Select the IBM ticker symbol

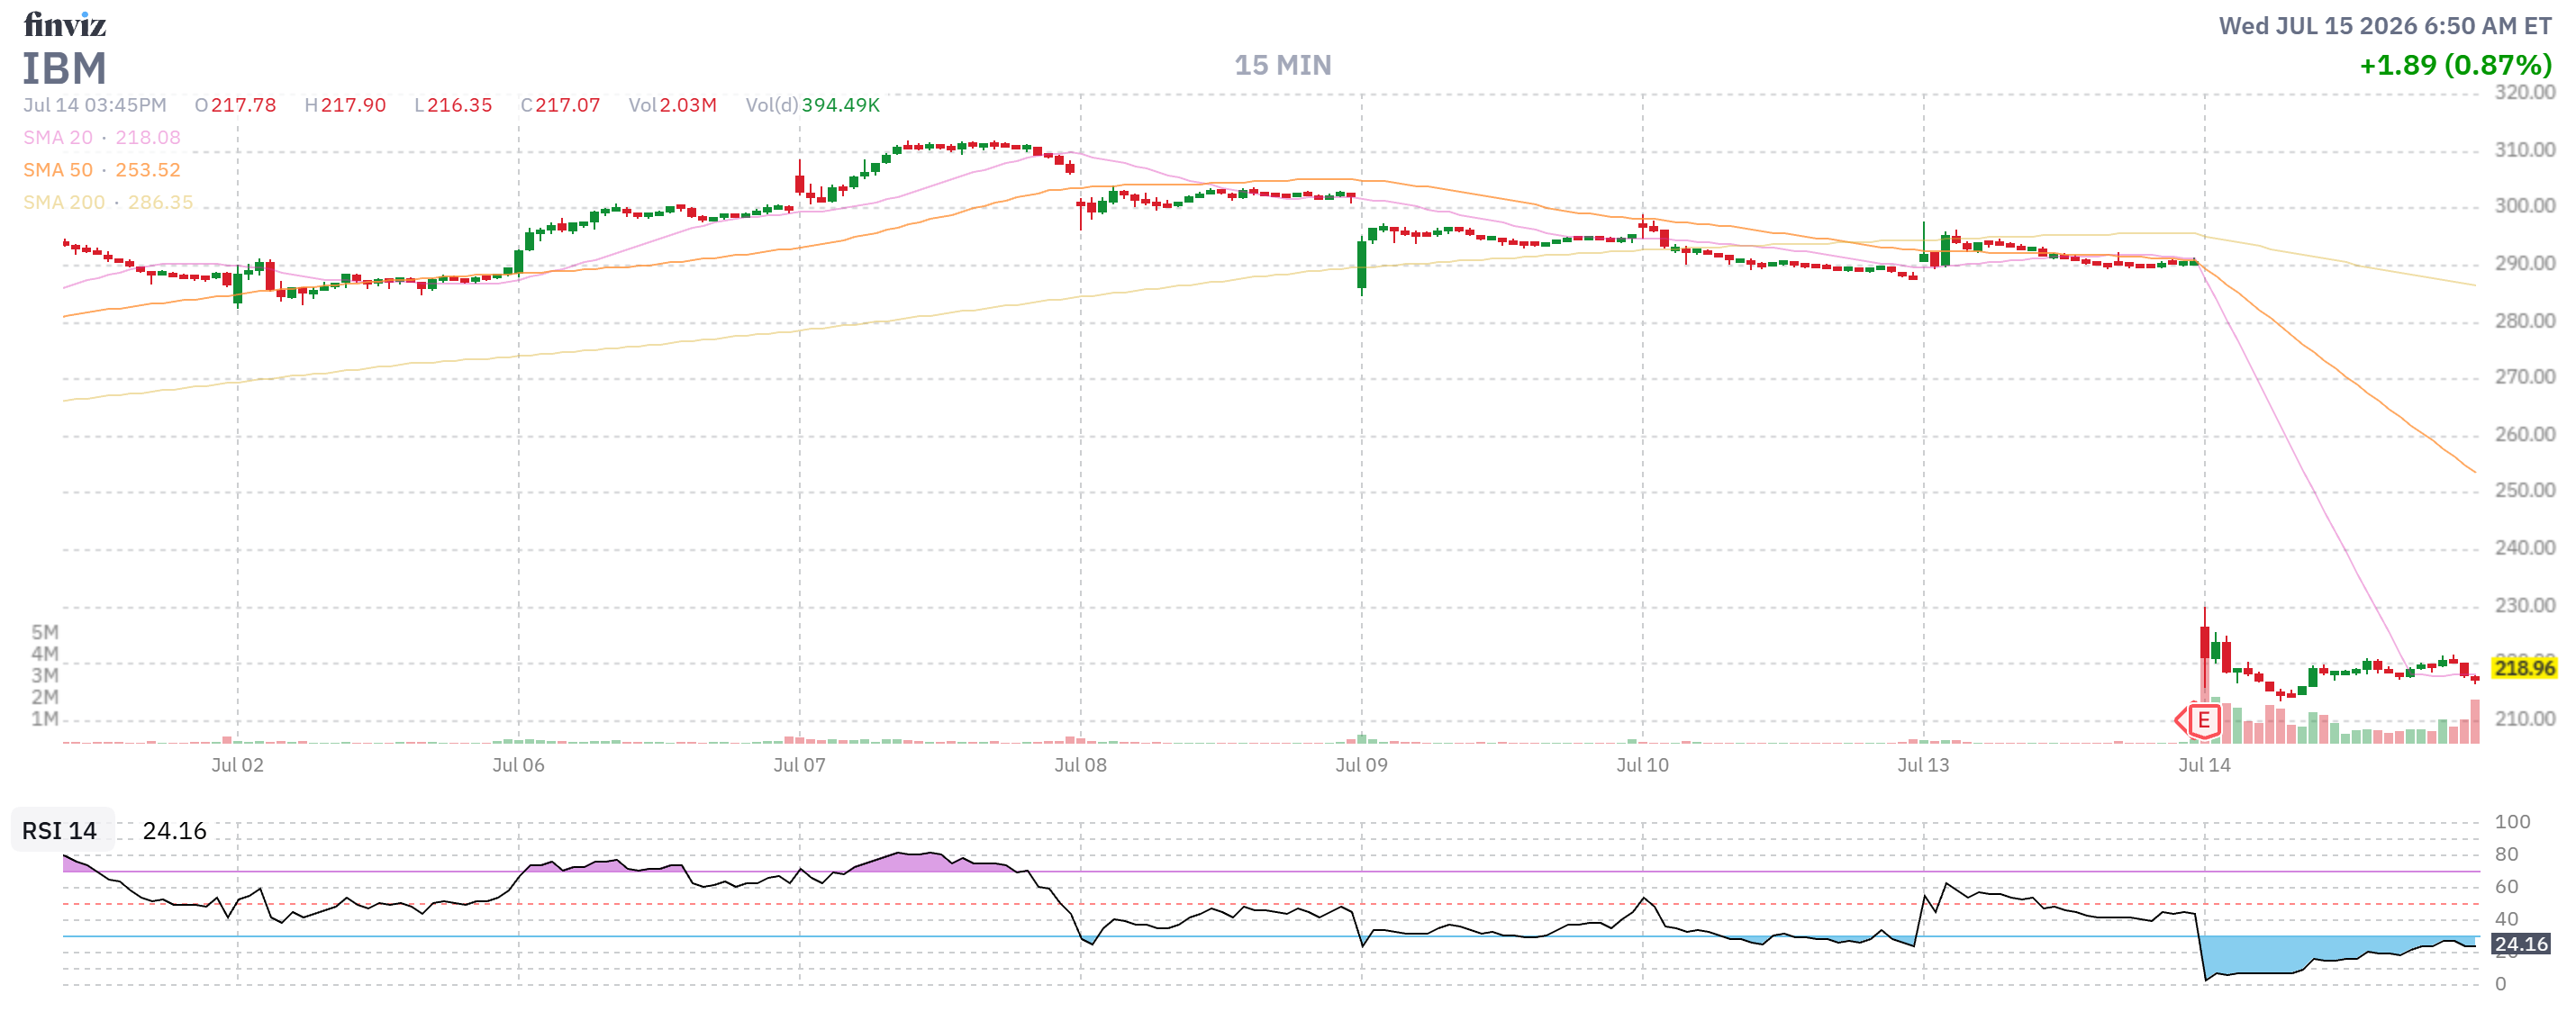pyautogui.click(x=65, y=69)
